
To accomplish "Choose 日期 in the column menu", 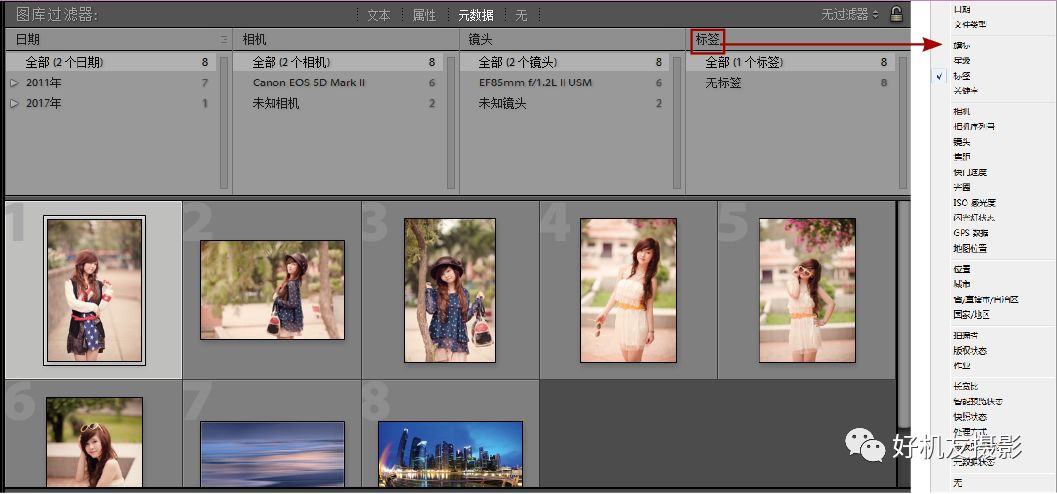I will click(x=962, y=9).
